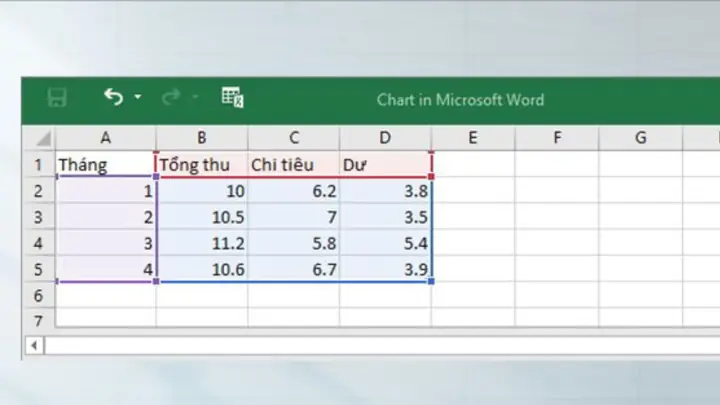Click the cell with value 5.8

[294, 243]
